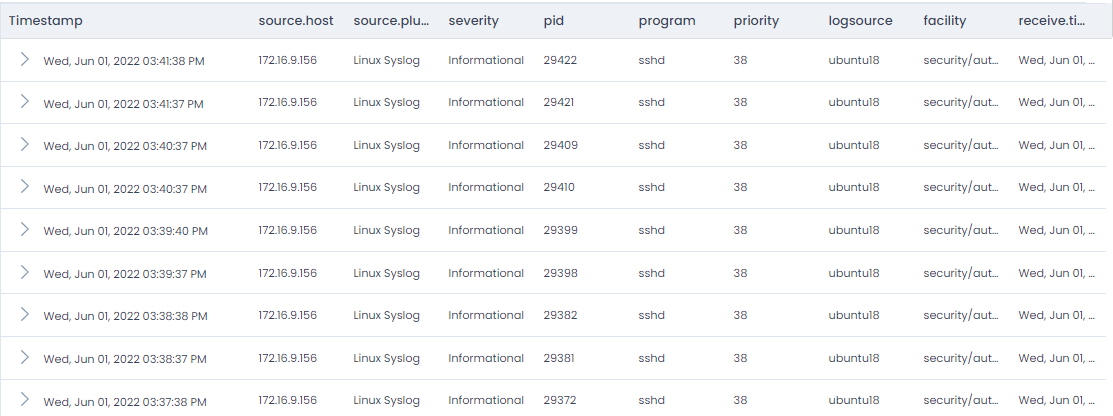The width and height of the screenshot is (1113, 416).
Task: Click the priority column header
Action: (756, 21)
